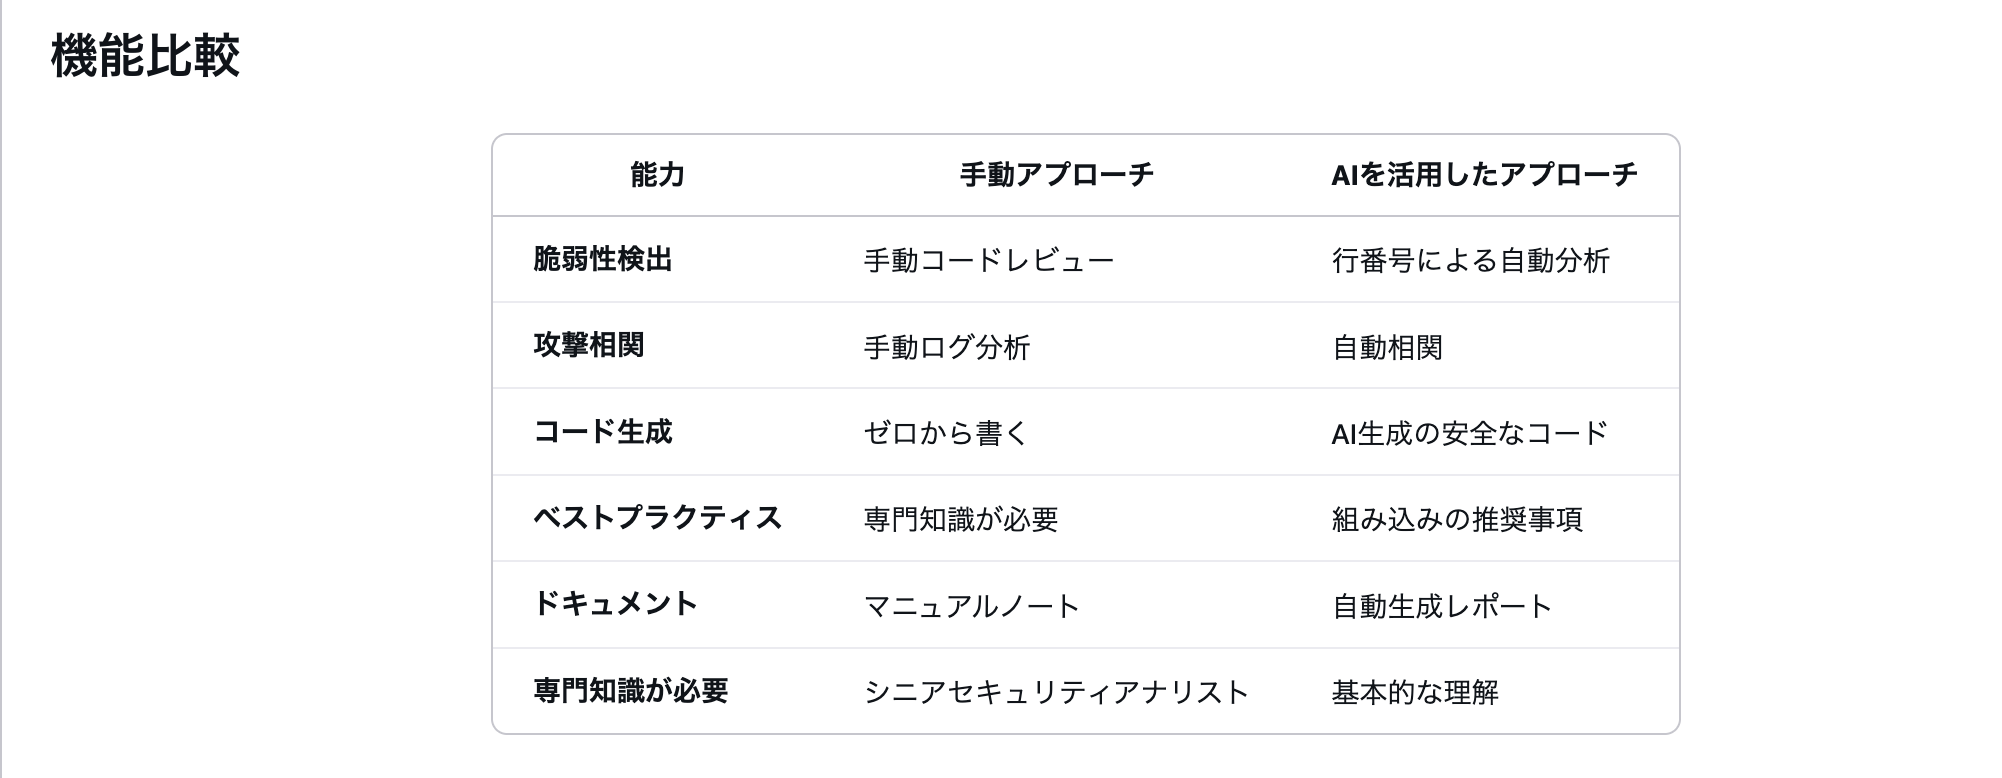Click the 手動アプローチ column header
Screen dimensions: 2002x778
[1056, 175]
